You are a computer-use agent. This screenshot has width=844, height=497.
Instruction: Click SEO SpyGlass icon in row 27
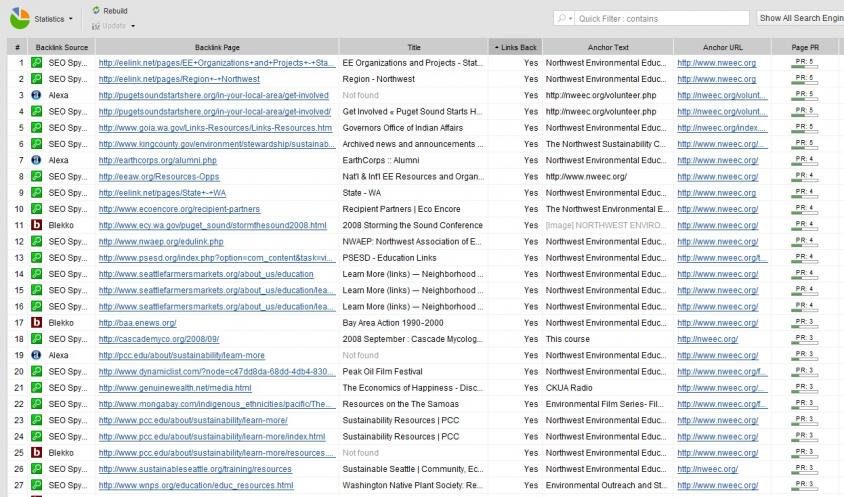36,485
